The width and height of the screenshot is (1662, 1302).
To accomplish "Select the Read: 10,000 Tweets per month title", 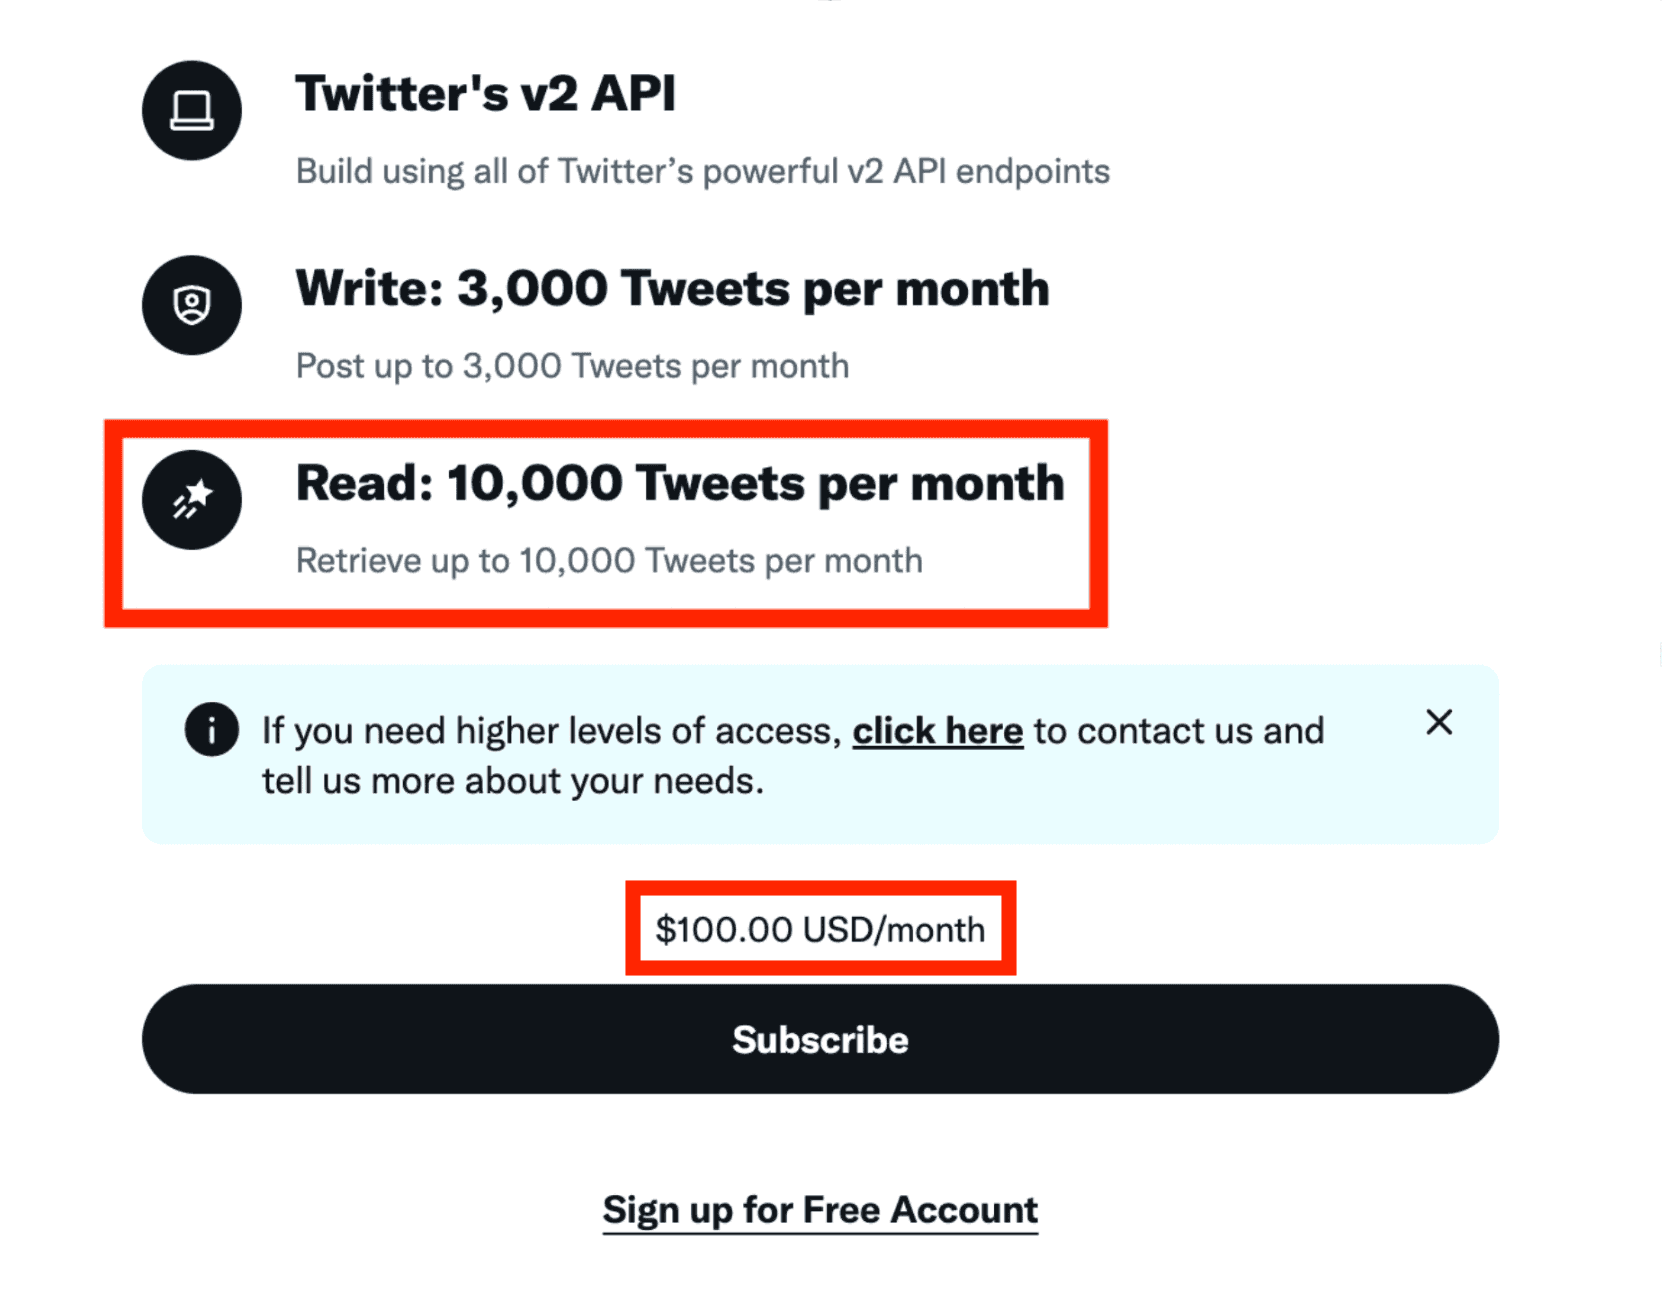I will [x=679, y=483].
